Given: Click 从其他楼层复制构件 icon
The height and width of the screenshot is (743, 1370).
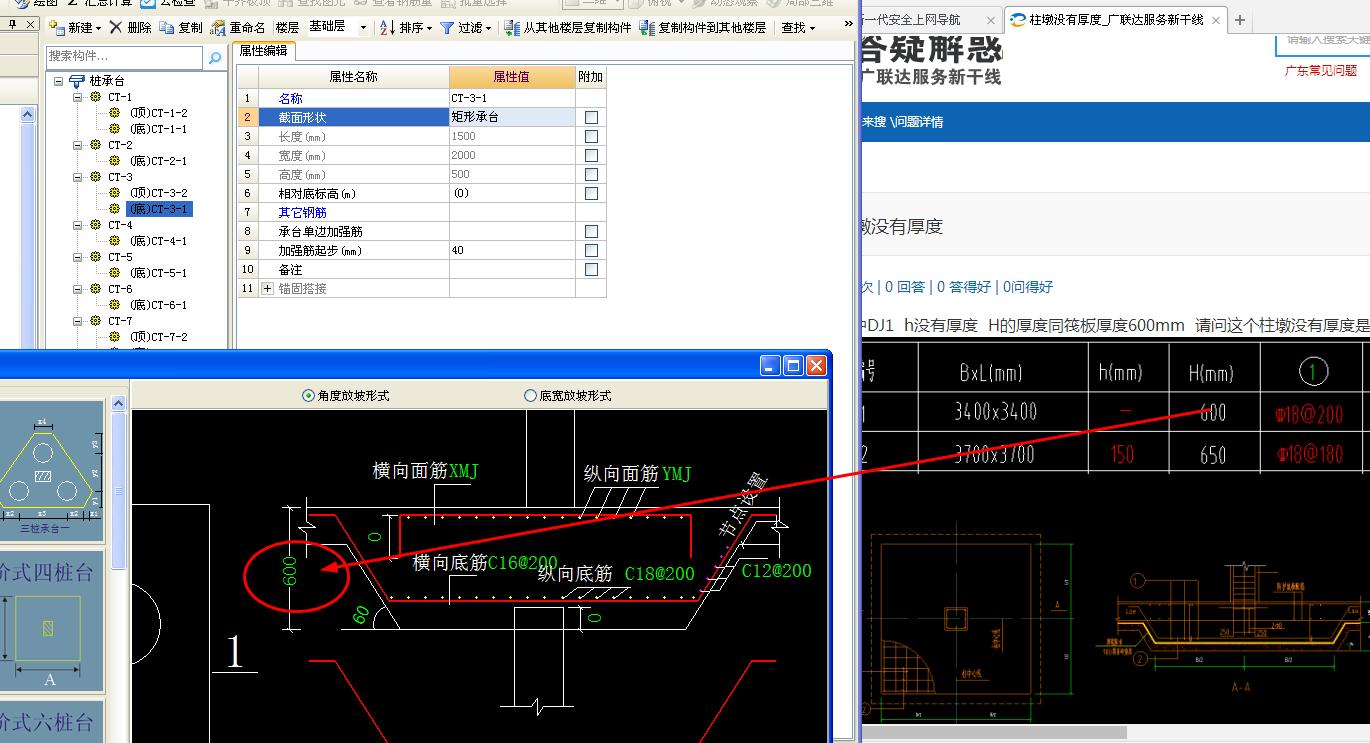Looking at the screenshot, I should (512, 28).
